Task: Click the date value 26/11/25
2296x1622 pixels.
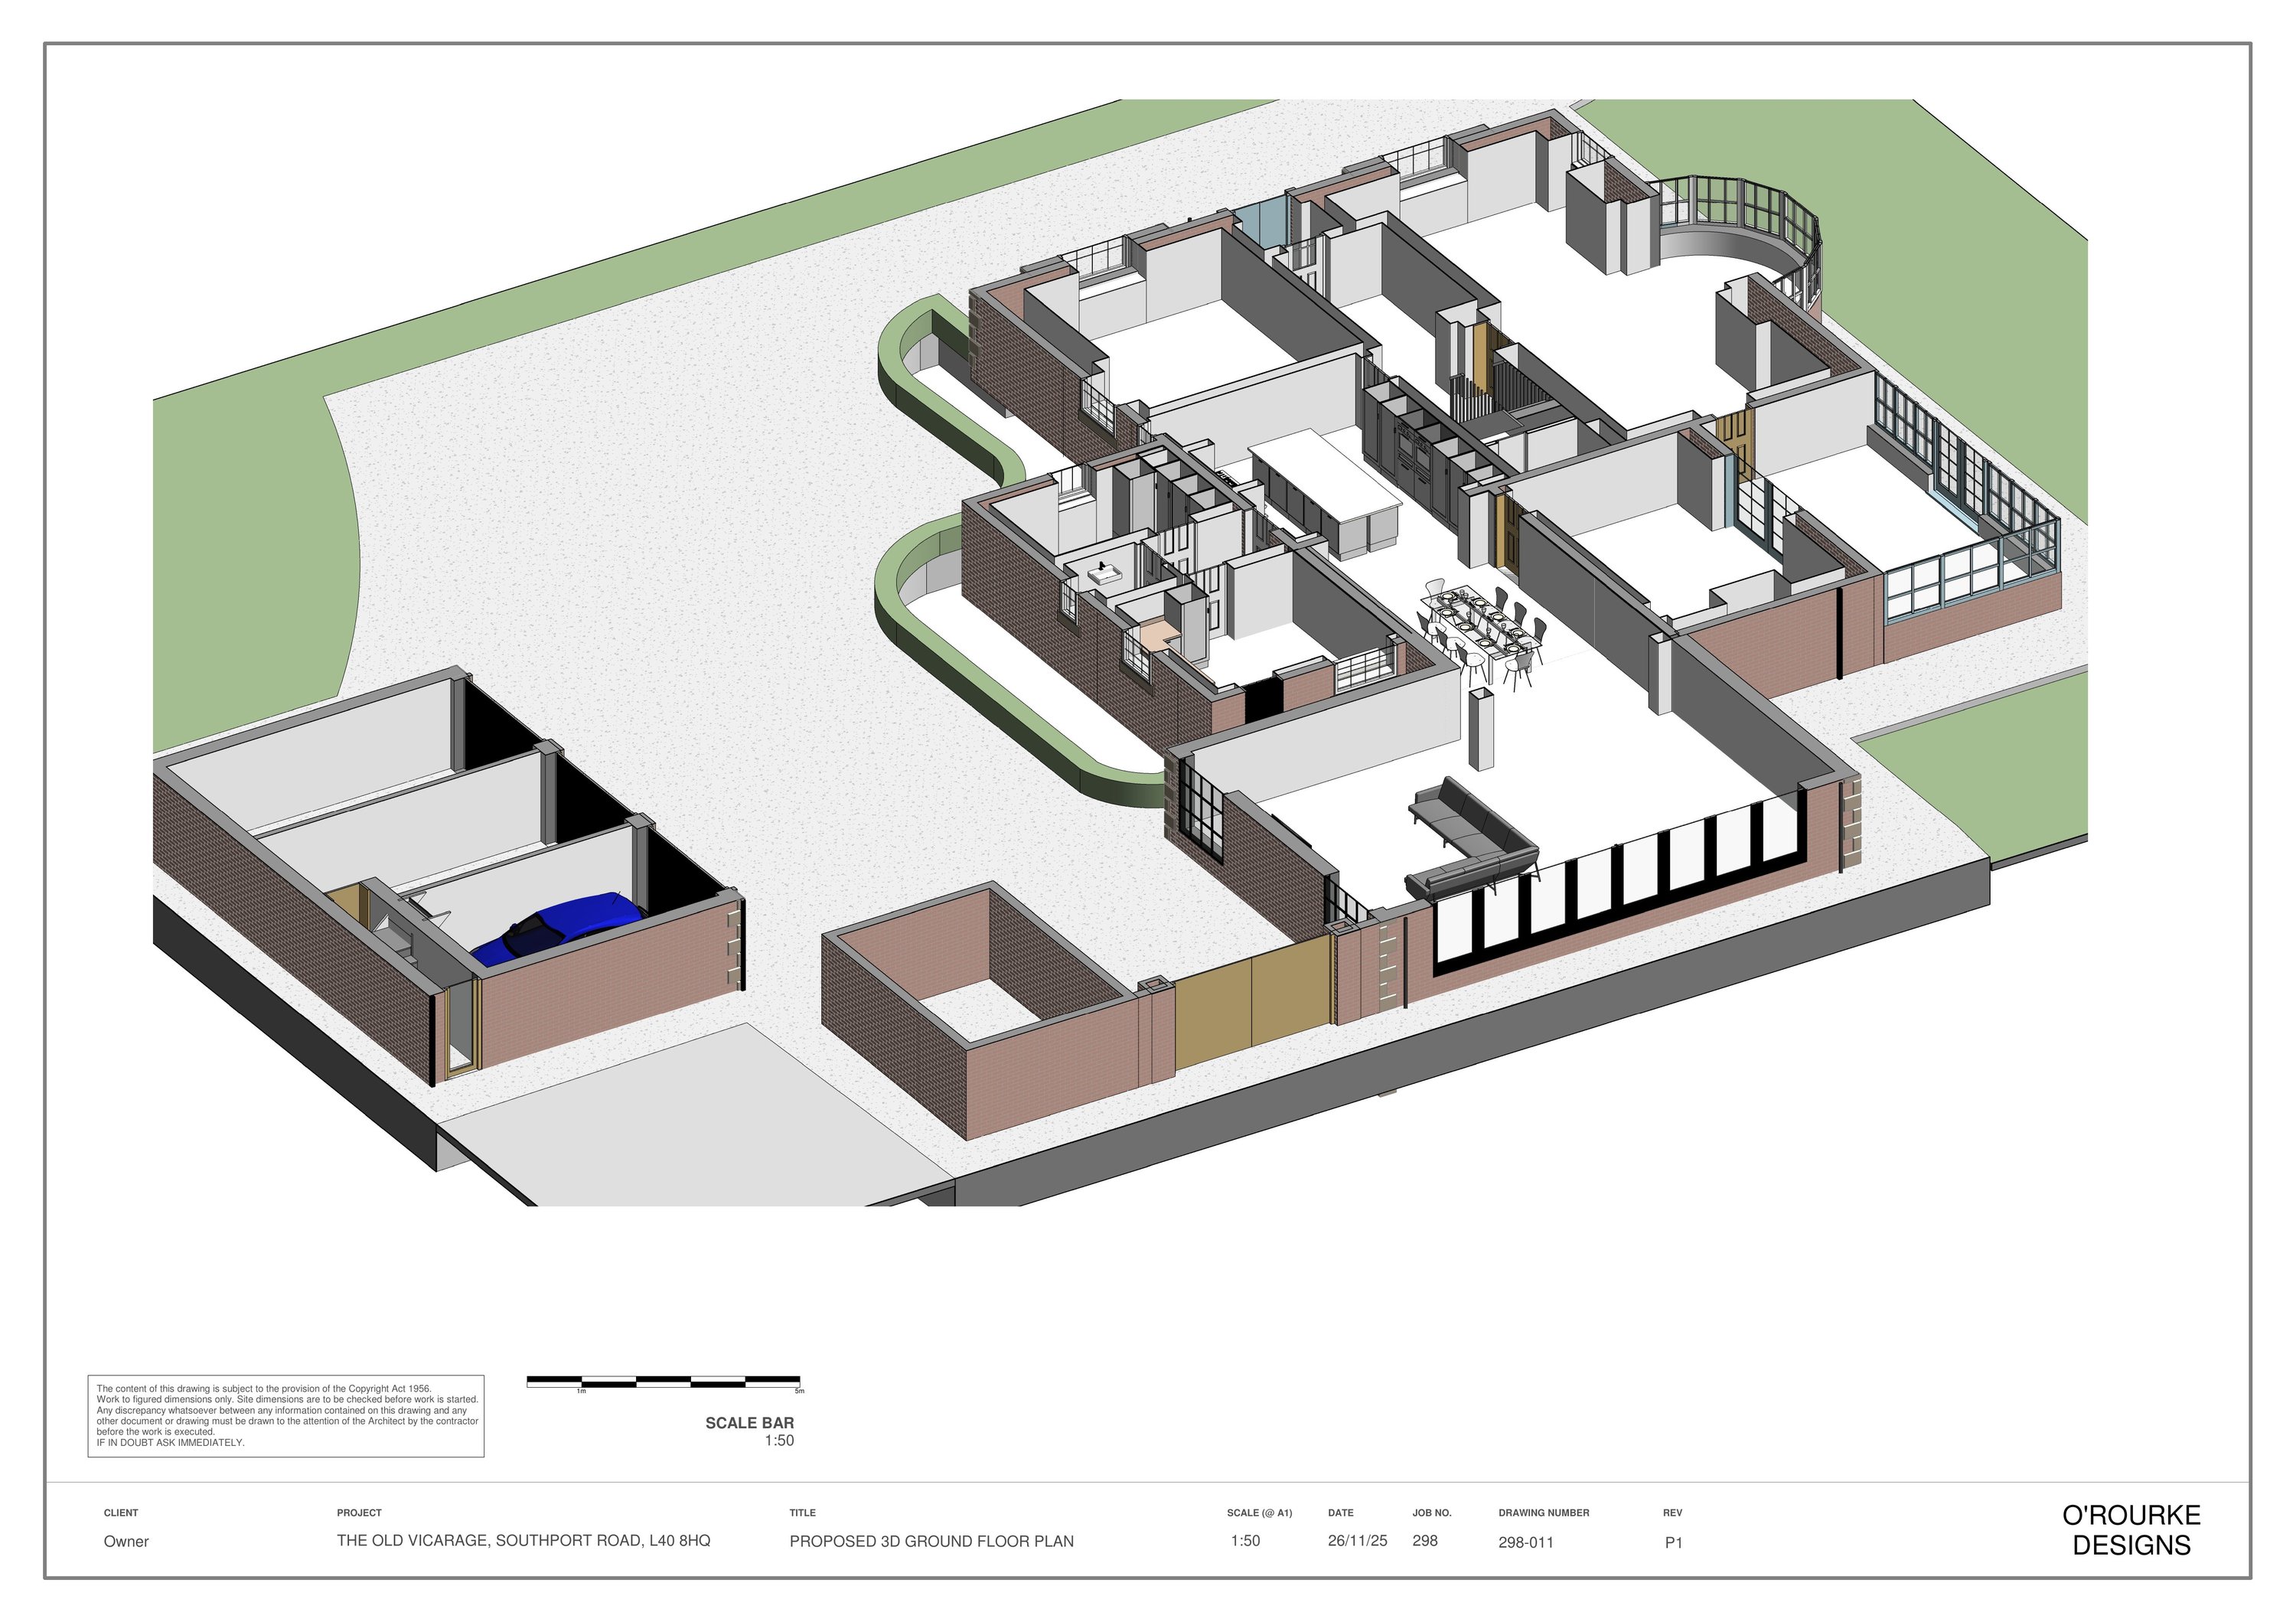Action: [1357, 1541]
